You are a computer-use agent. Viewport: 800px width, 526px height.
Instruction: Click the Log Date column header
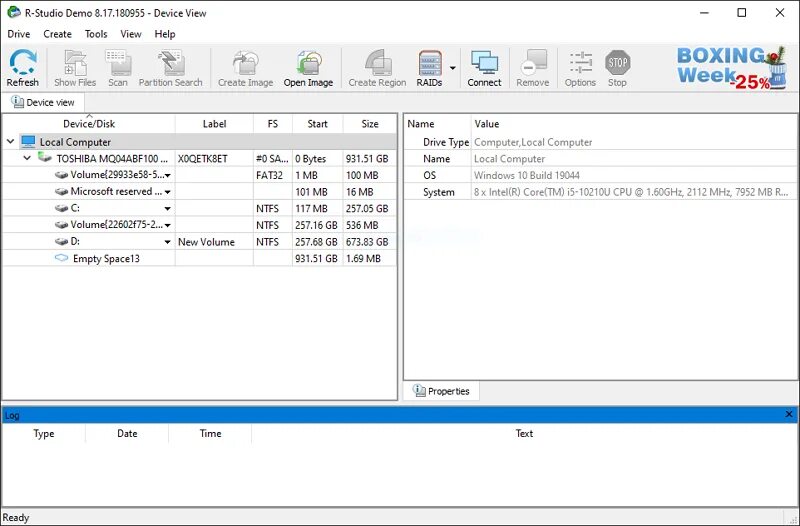coord(127,434)
